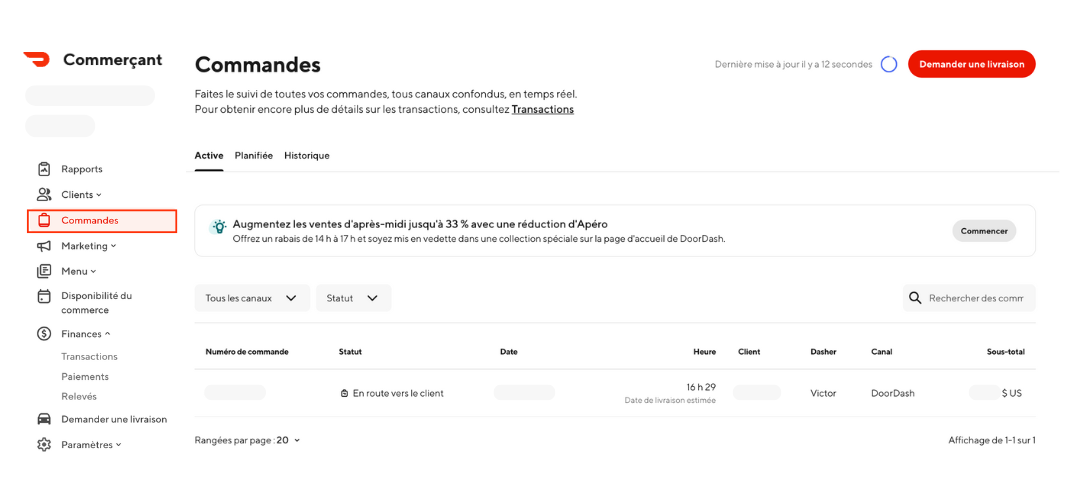Change Rangées par page value
This screenshot has height=500, width=1080.
tap(288, 440)
